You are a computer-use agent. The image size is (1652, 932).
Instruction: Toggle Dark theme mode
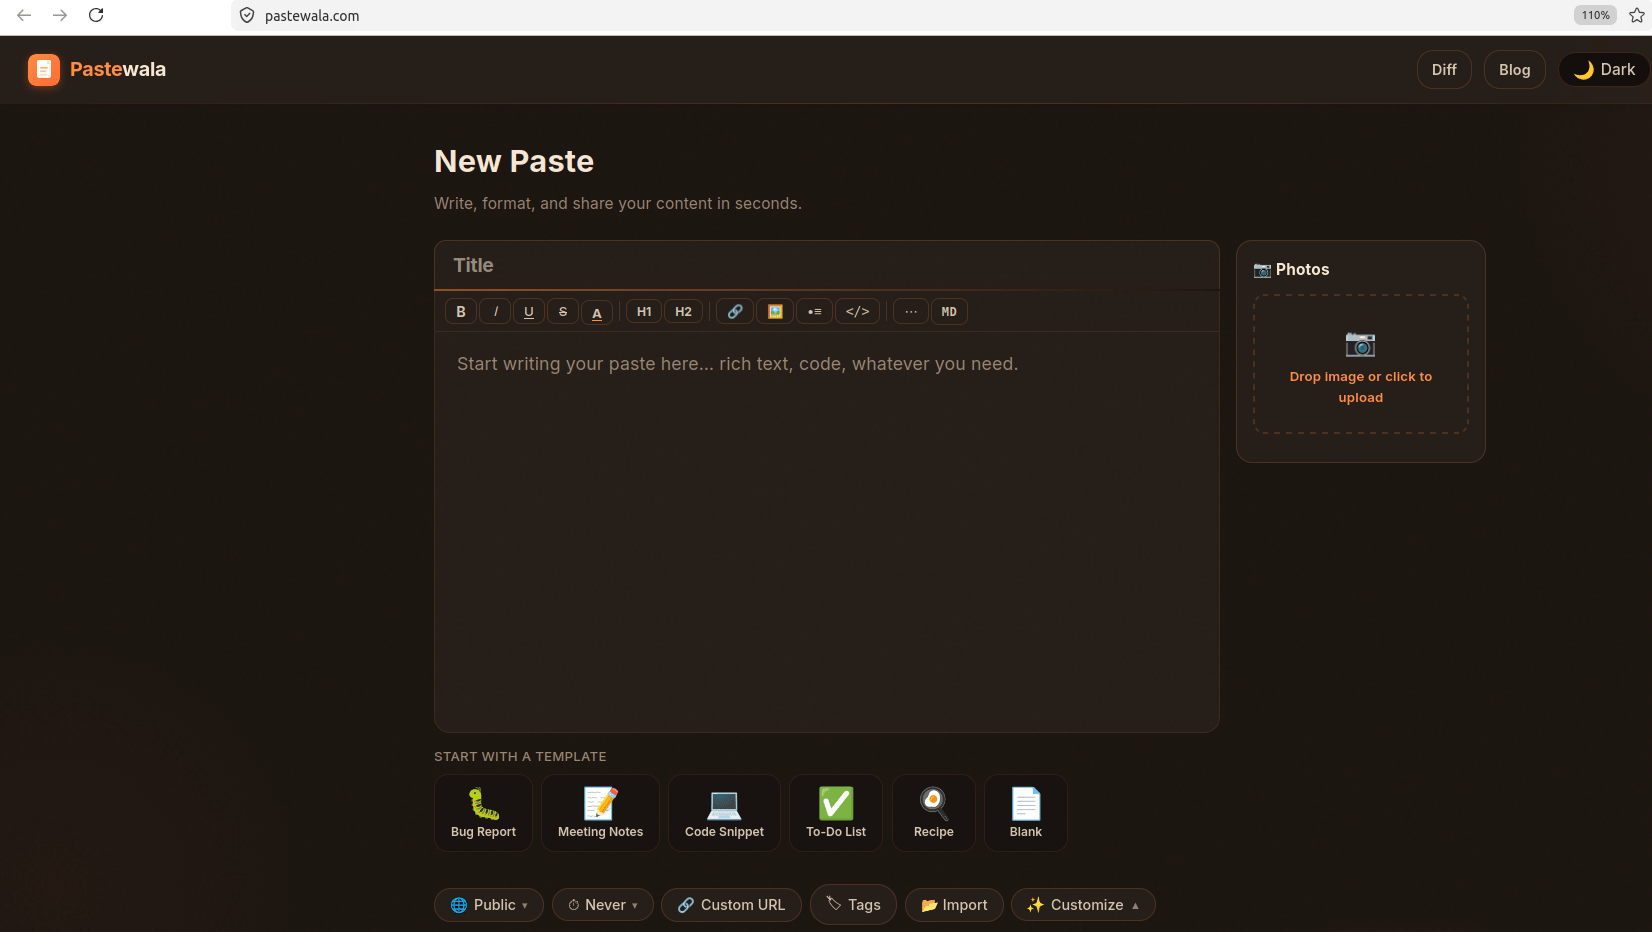click(1604, 70)
